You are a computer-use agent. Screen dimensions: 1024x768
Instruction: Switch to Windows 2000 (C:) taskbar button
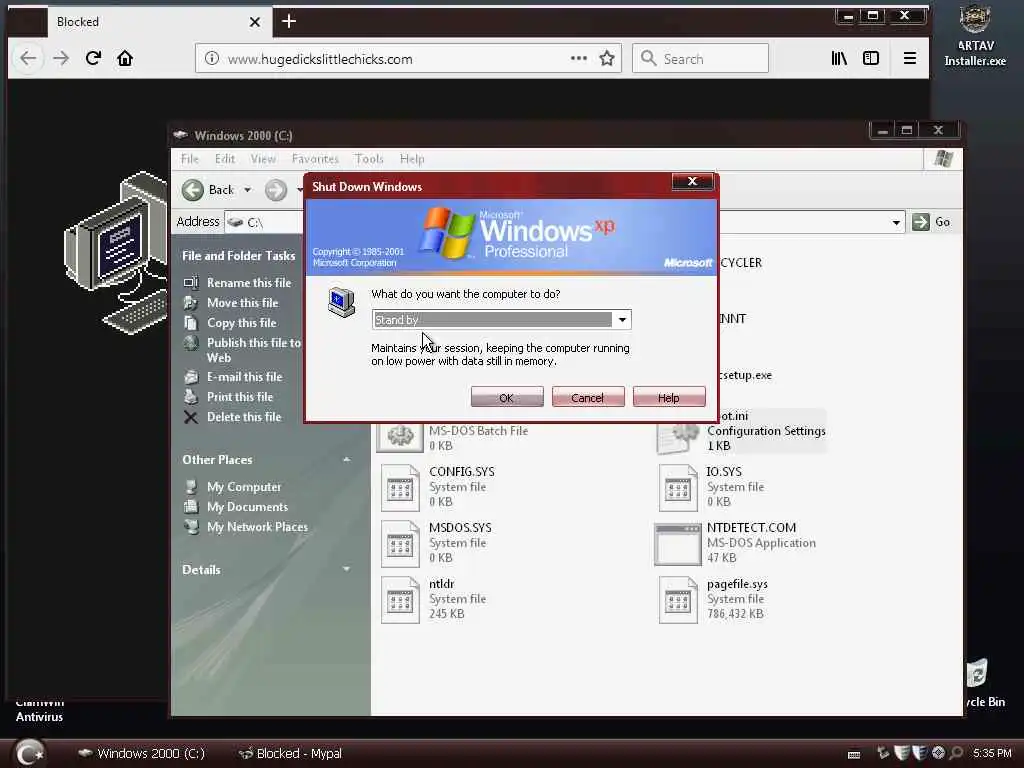(x=141, y=754)
